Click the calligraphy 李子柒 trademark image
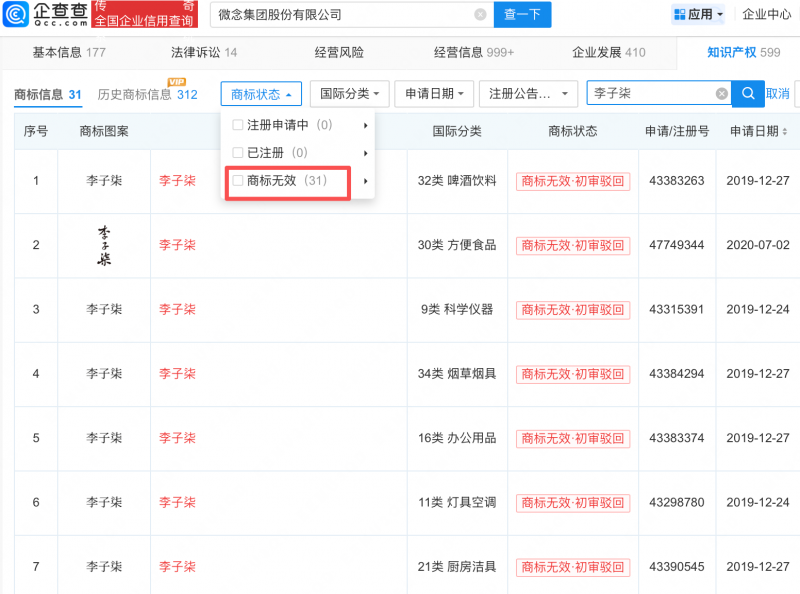The image size is (800, 594). pyautogui.click(x=104, y=245)
